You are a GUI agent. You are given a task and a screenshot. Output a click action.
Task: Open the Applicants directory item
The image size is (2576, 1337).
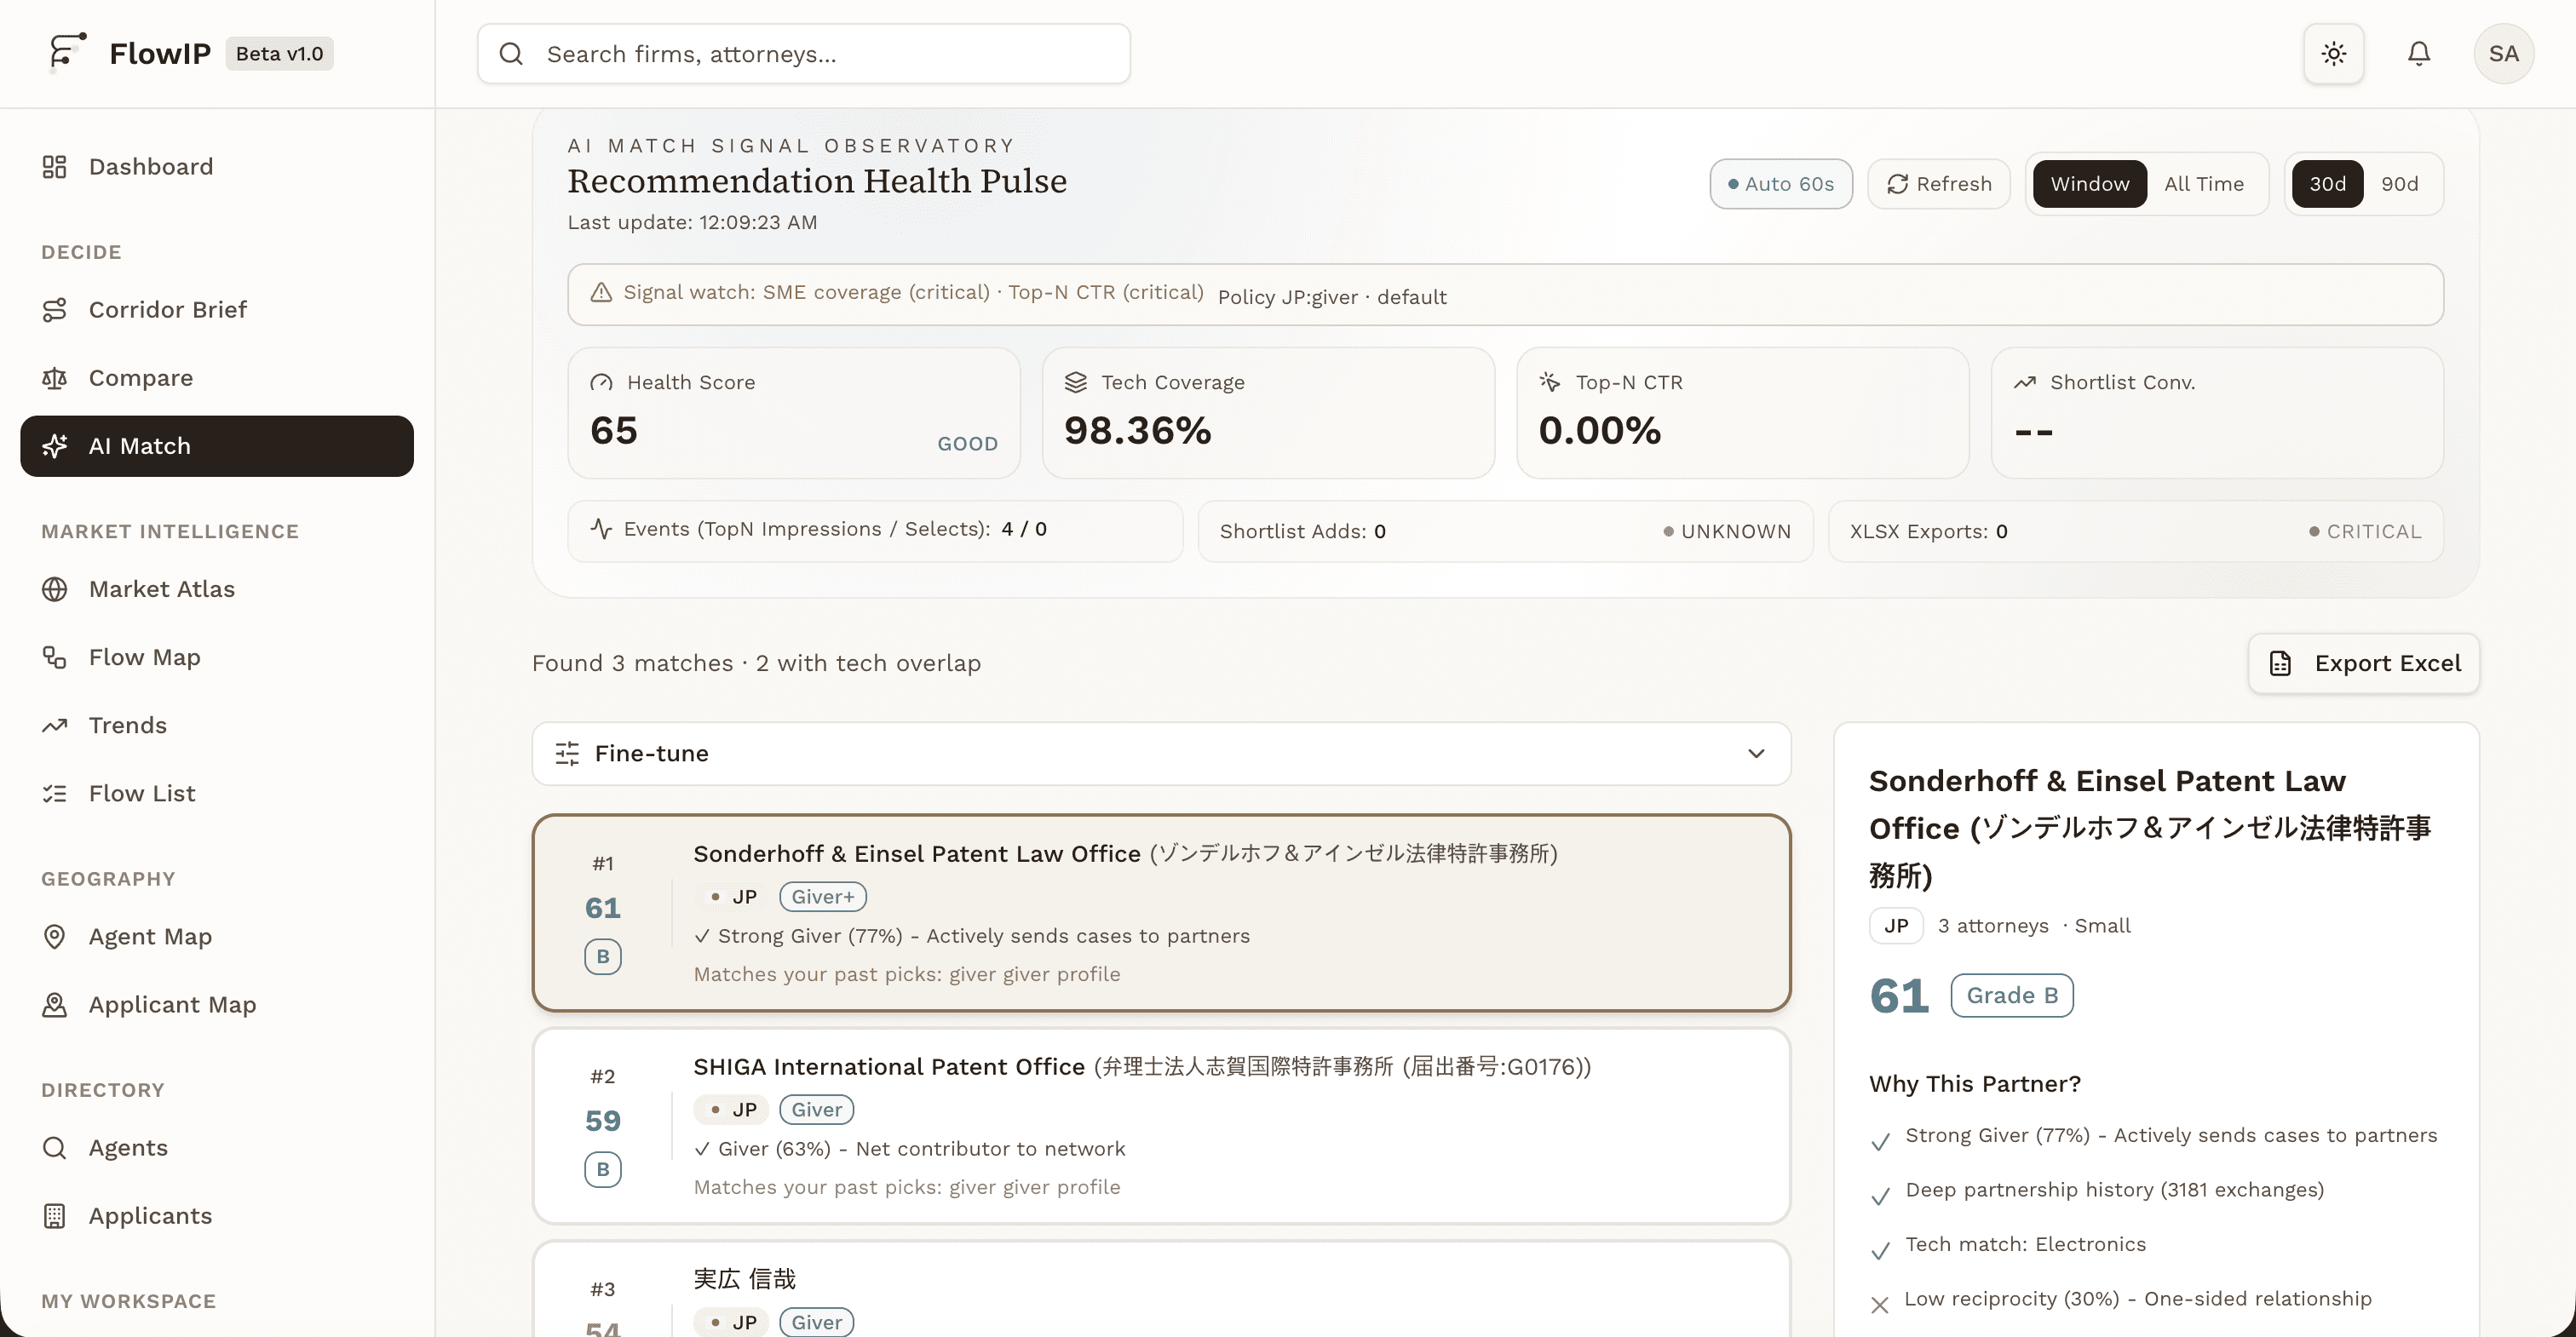coord(150,1215)
